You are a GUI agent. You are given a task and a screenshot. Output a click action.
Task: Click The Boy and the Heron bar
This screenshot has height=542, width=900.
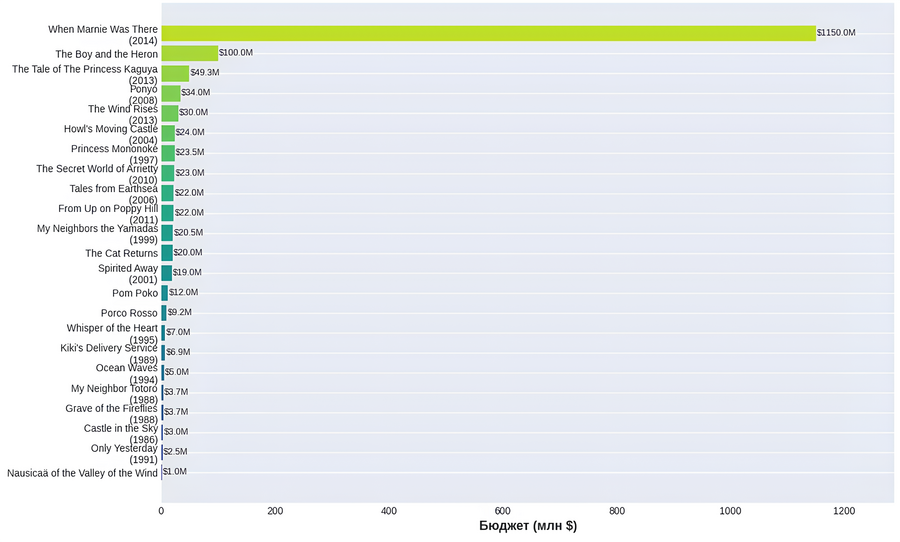190,53
